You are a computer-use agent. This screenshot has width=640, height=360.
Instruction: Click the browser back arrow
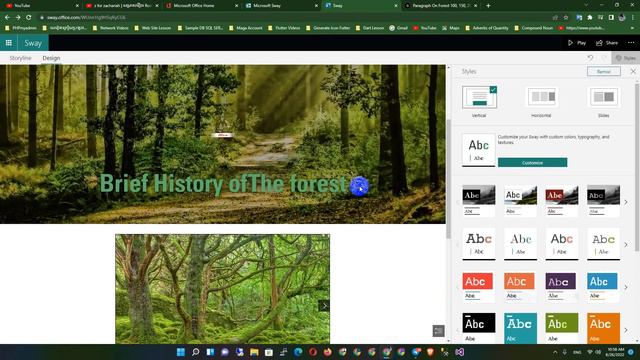click(7, 18)
